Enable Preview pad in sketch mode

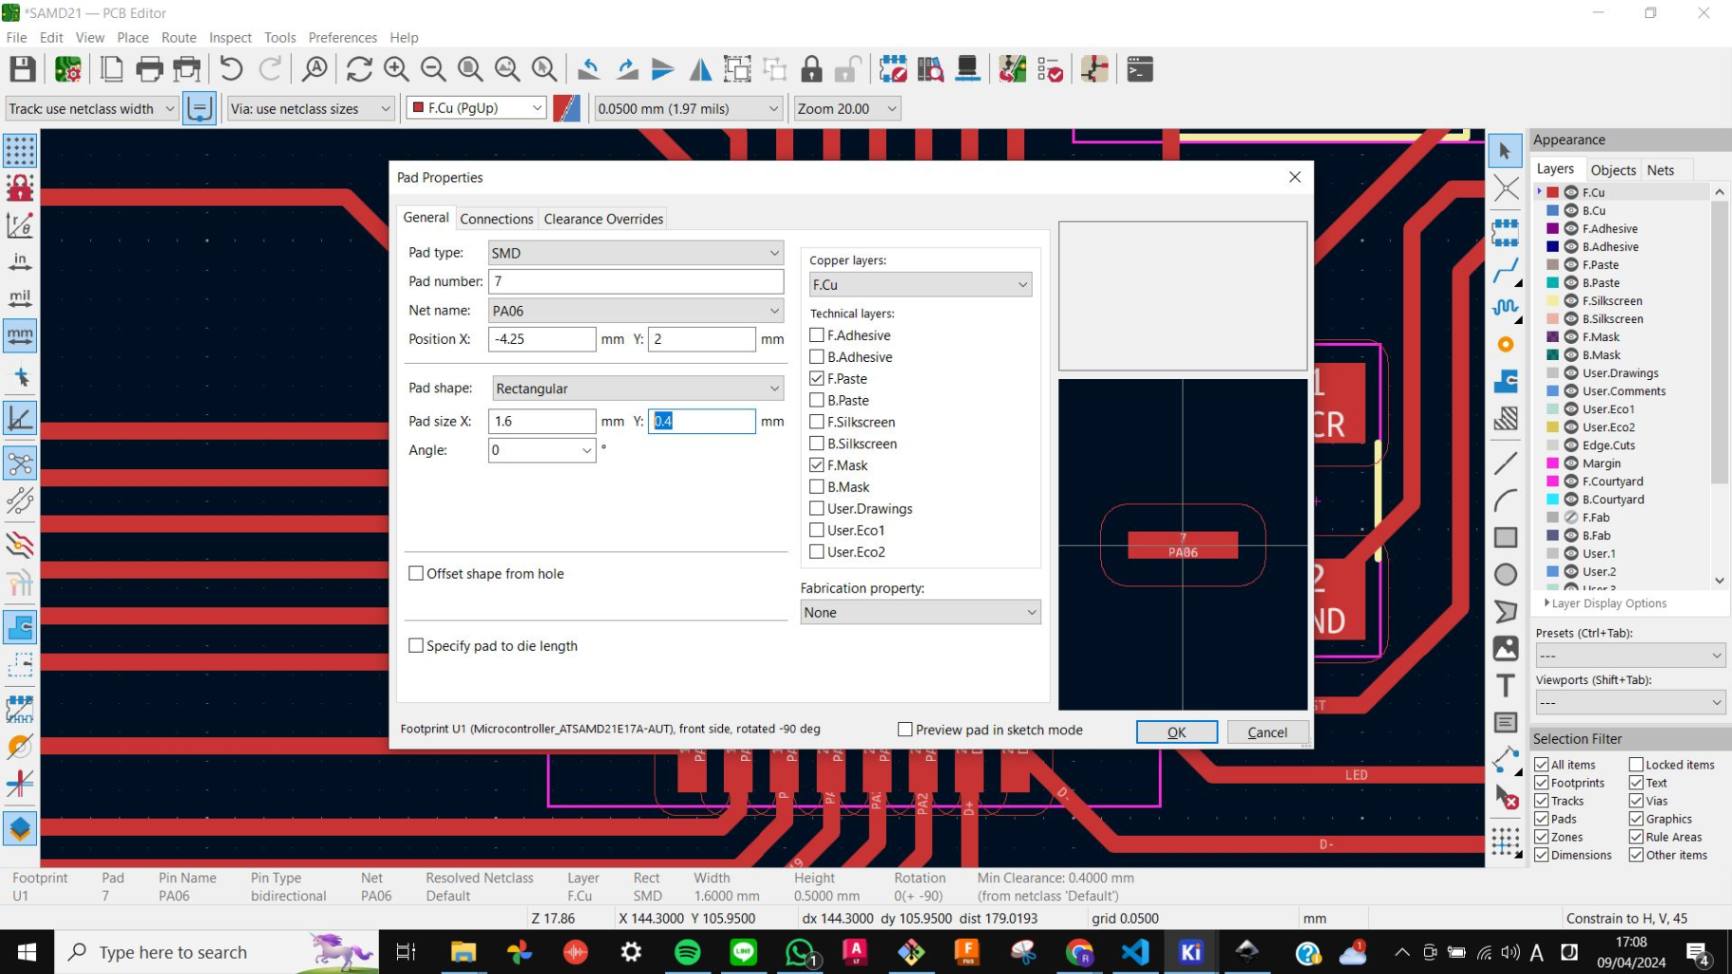pyautogui.click(x=905, y=730)
